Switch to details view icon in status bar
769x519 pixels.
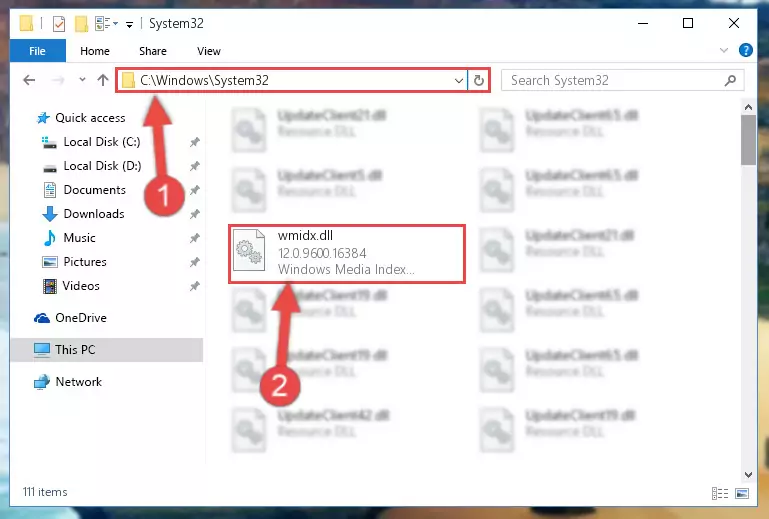[x=719, y=493]
